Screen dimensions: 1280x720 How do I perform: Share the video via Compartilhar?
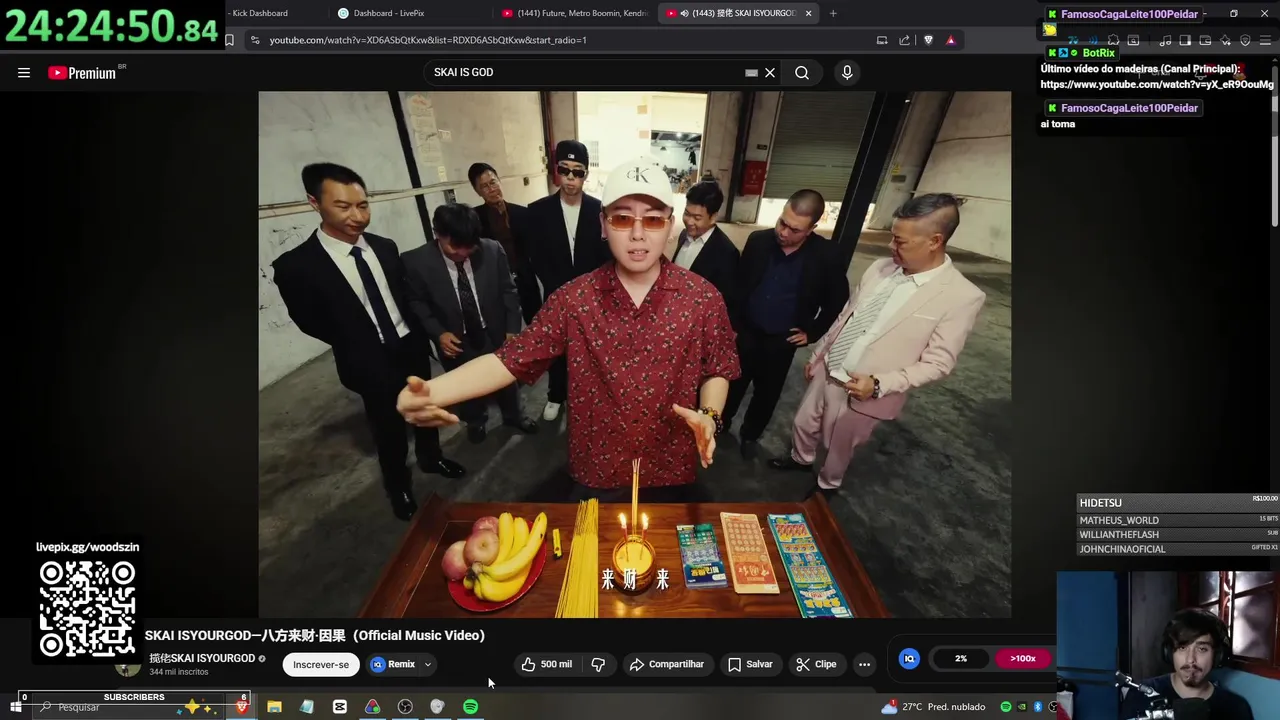click(666, 664)
